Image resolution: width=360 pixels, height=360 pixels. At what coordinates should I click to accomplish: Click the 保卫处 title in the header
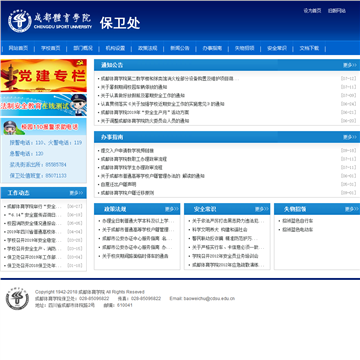click(x=120, y=23)
